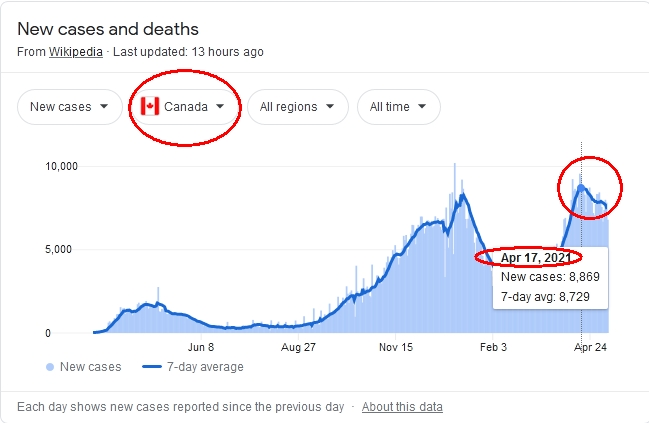Click the 7-day average legend line marker
649x423 pixels.
click(x=151, y=367)
